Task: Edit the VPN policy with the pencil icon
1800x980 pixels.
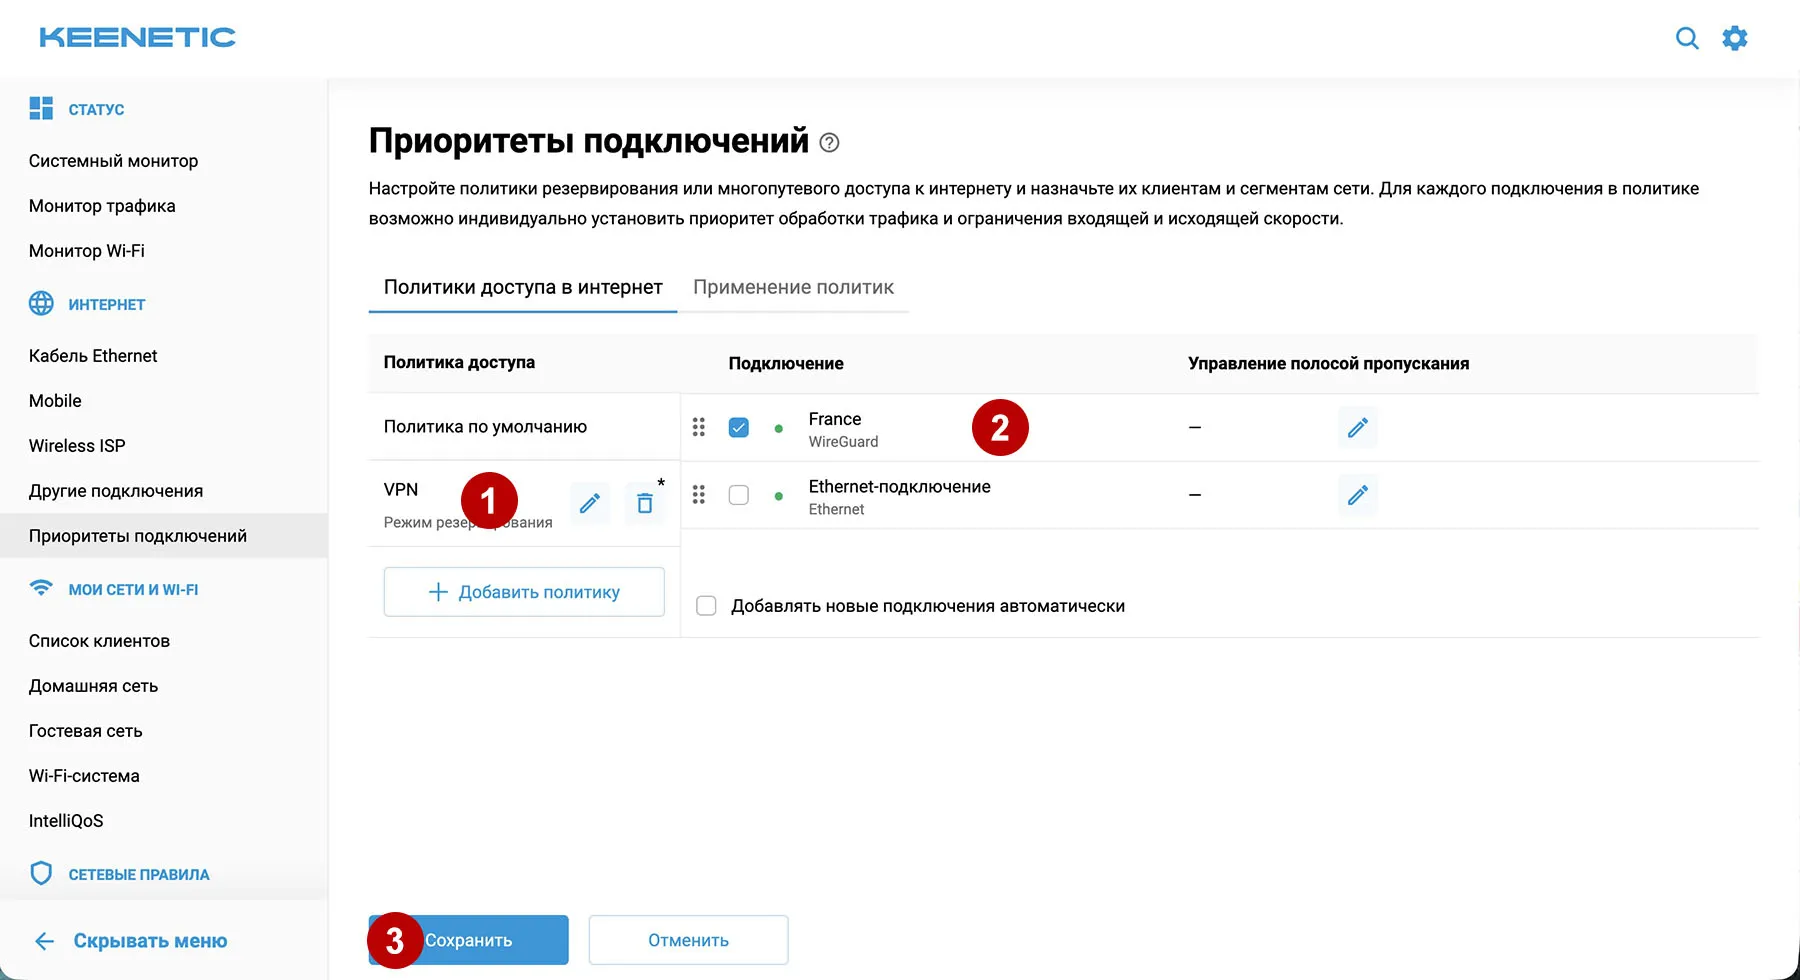Action: coord(590,503)
